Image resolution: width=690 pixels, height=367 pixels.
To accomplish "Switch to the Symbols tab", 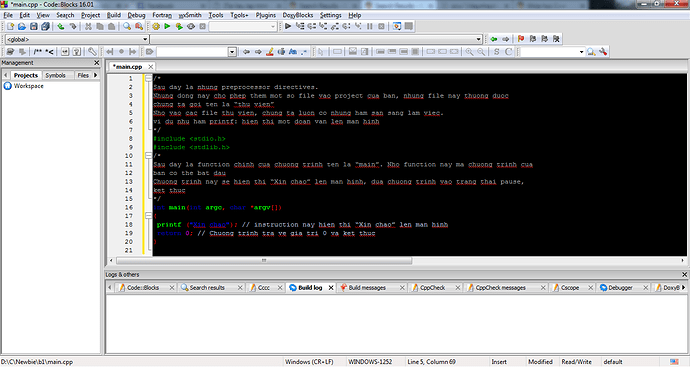I will 55,75.
